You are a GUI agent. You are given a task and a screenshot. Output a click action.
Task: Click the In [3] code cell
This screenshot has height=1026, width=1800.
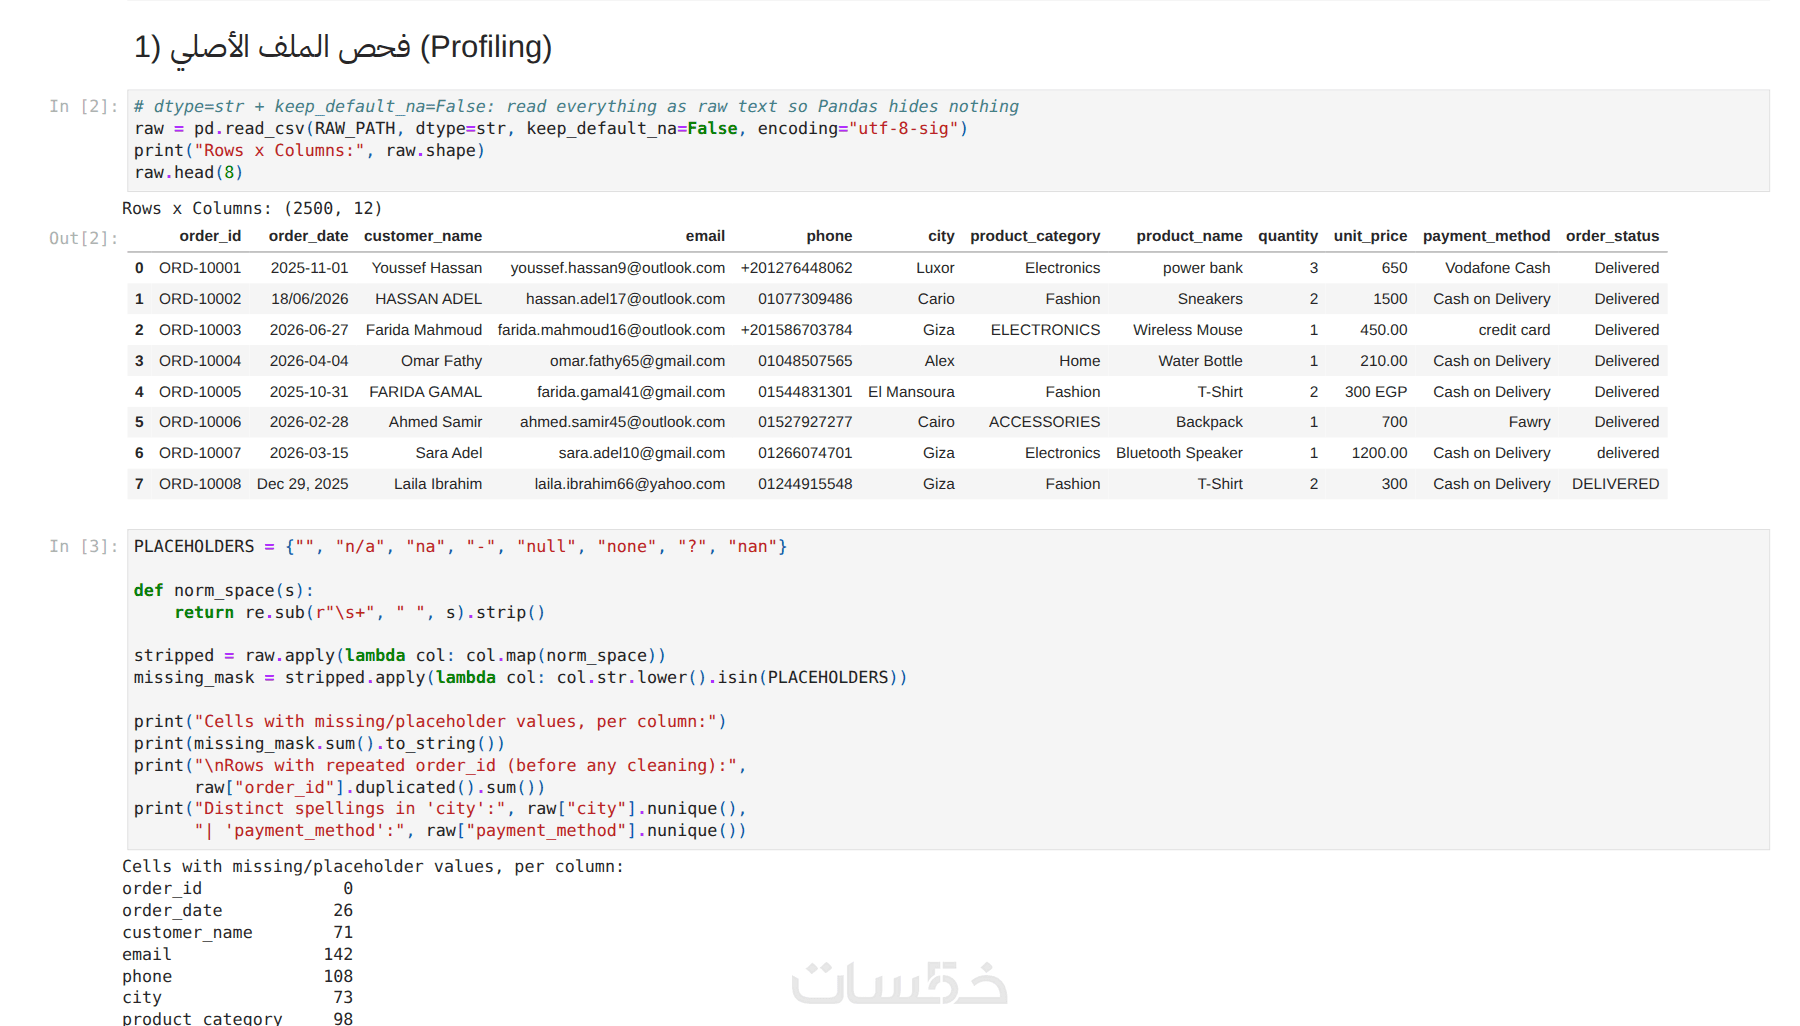[948, 689]
